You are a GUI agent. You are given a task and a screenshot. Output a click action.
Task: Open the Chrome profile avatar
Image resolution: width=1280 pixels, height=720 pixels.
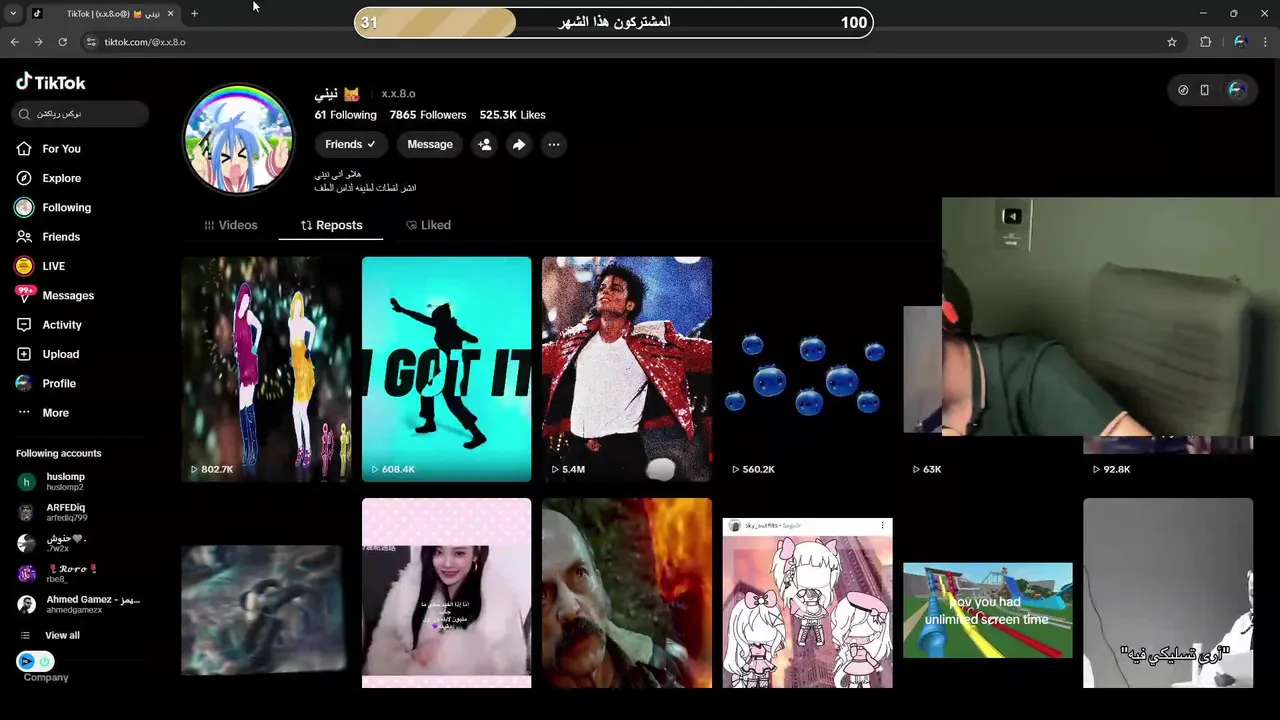tap(1240, 42)
